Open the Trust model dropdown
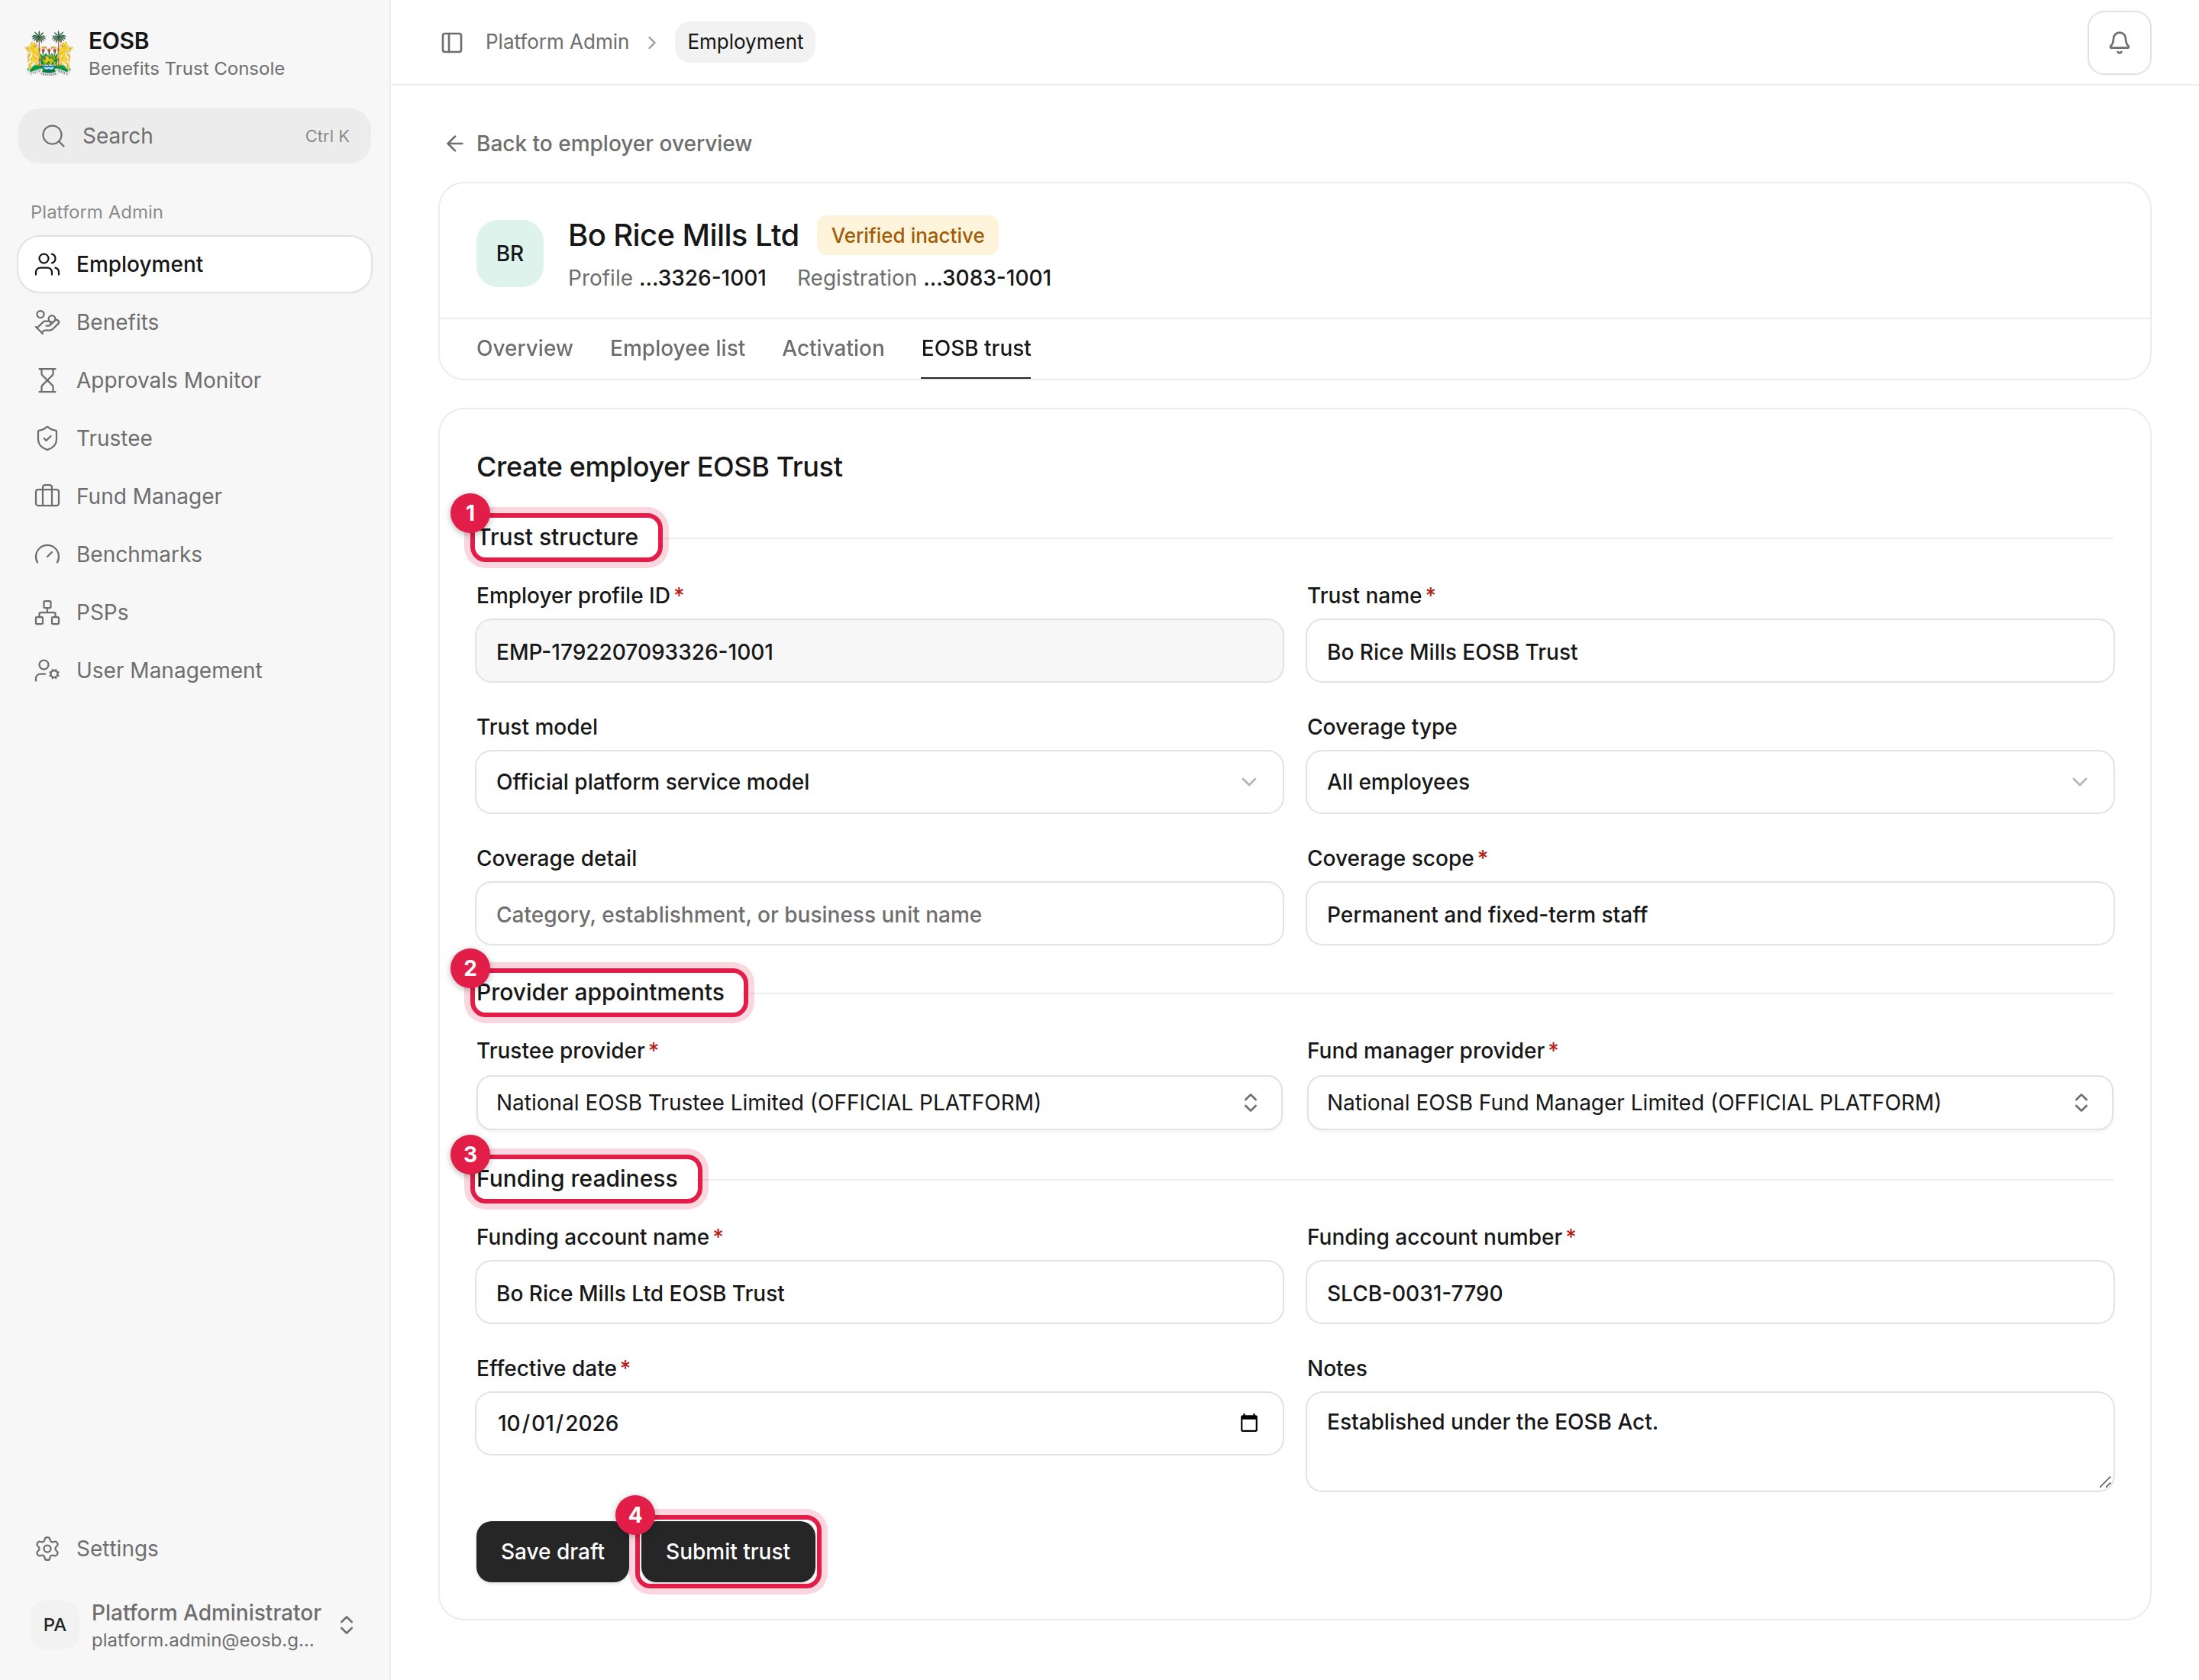This screenshot has width=2199, height=1680. click(879, 782)
